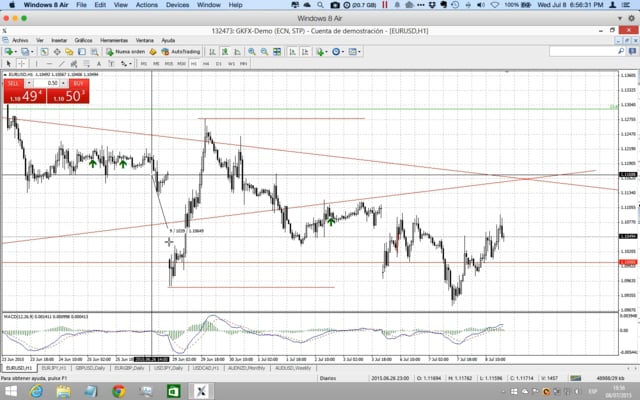Expand the periodicity clock dropdown
Screen dimensions: 640x400
[343, 51]
